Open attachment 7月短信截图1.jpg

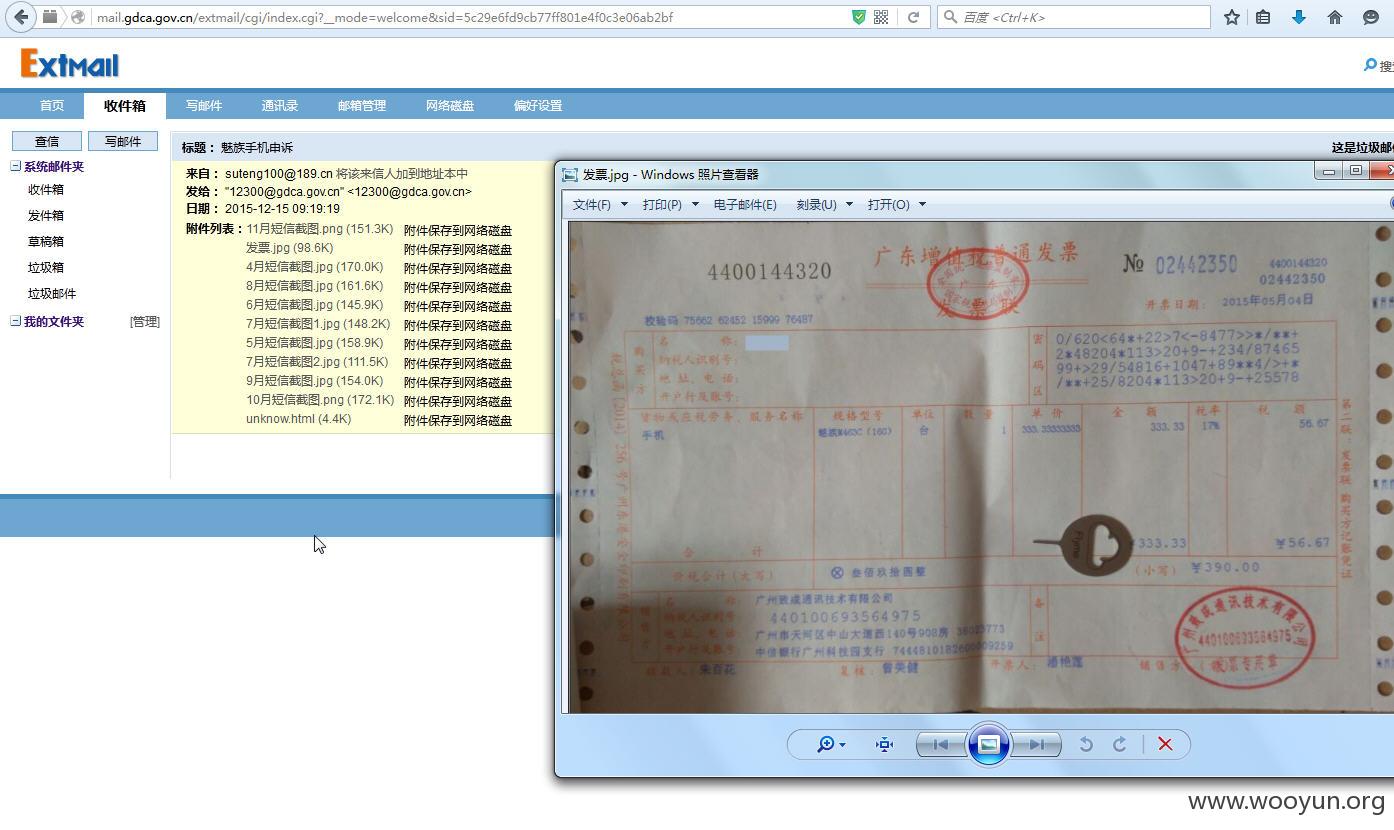click(318, 324)
